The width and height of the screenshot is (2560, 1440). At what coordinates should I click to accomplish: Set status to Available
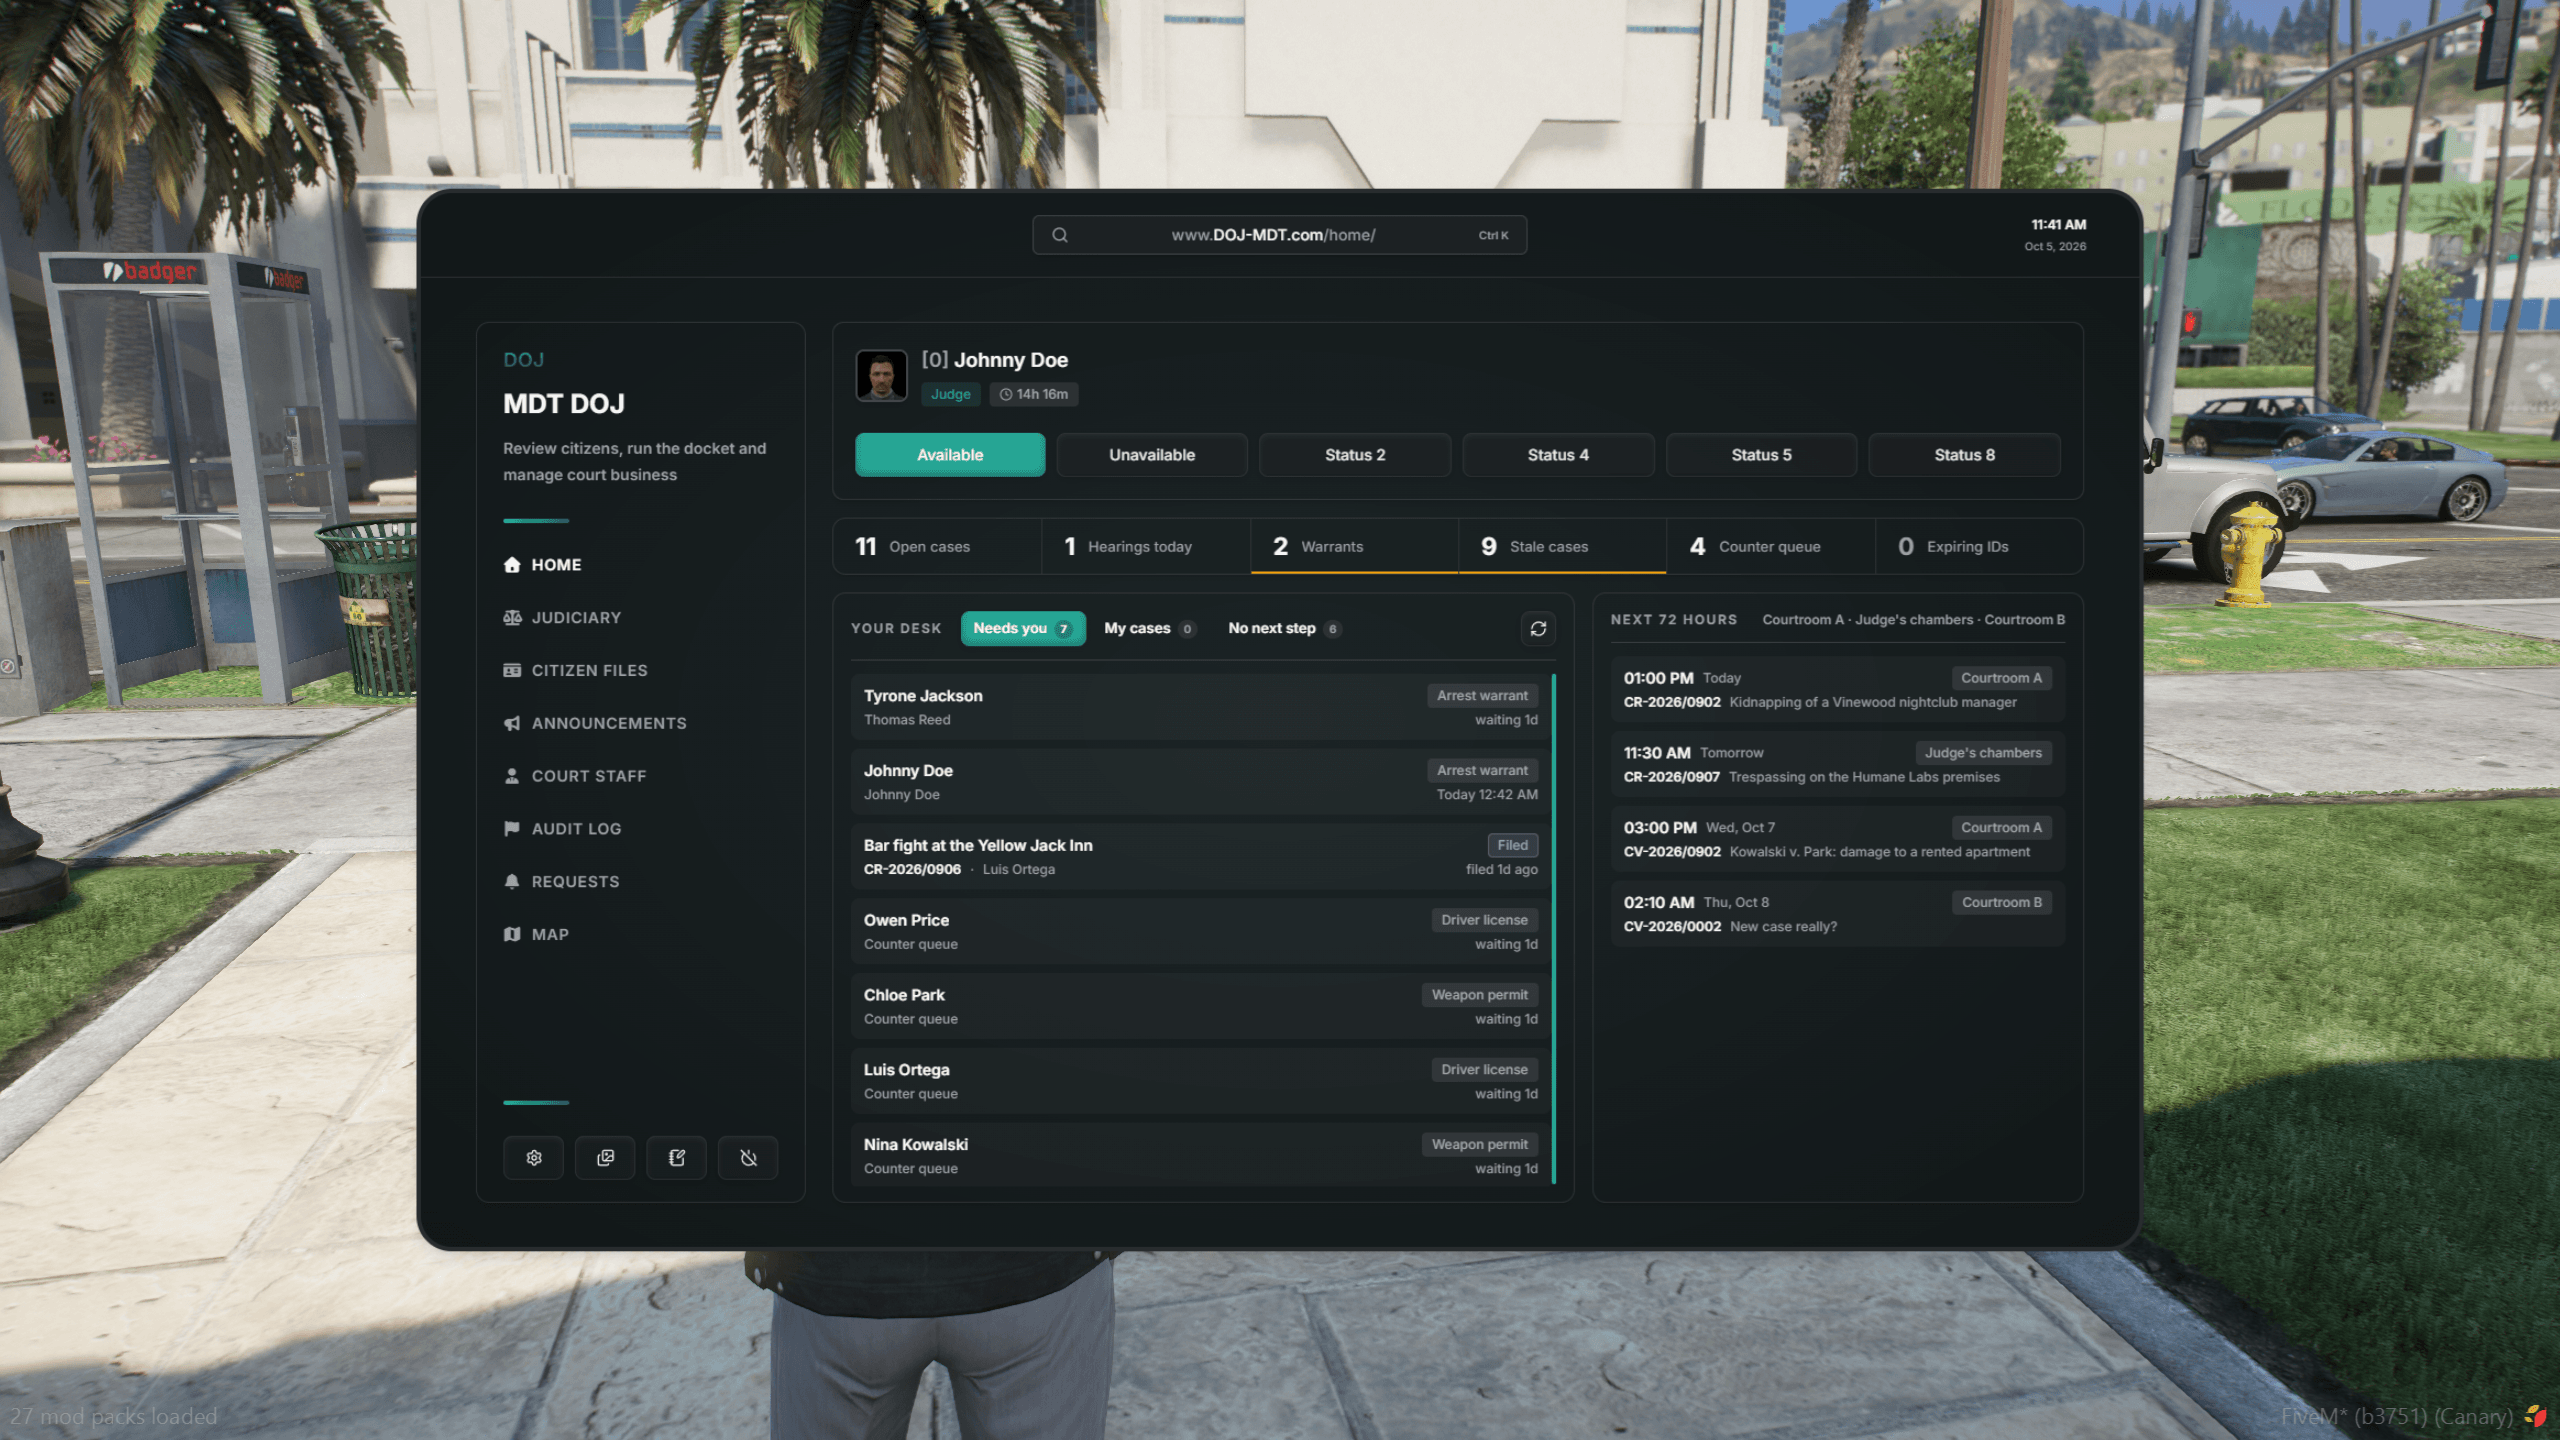click(x=950, y=455)
